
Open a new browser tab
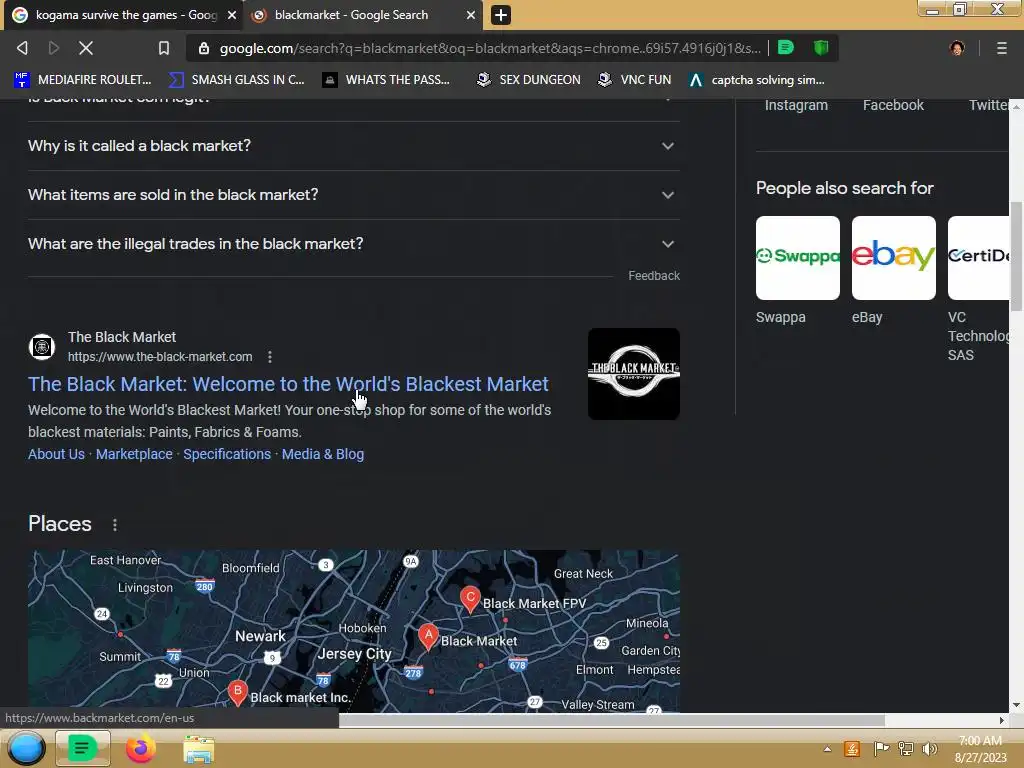[x=500, y=15]
